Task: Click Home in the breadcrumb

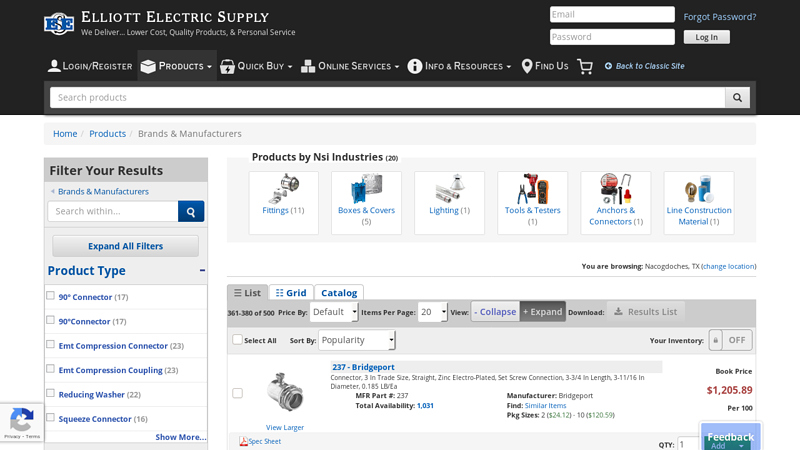Action: click(x=65, y=134)
